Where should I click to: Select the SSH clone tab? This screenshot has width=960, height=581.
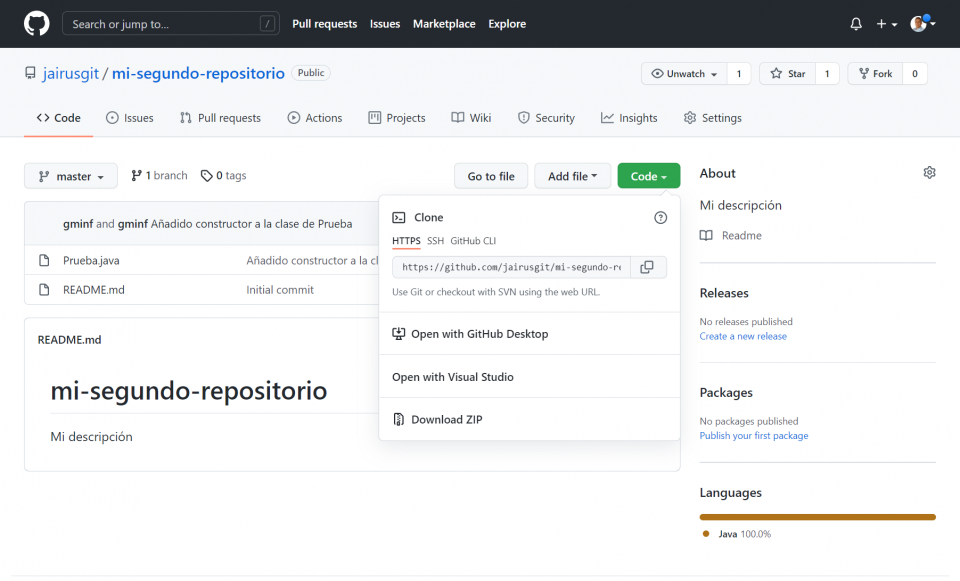(435, 241)
